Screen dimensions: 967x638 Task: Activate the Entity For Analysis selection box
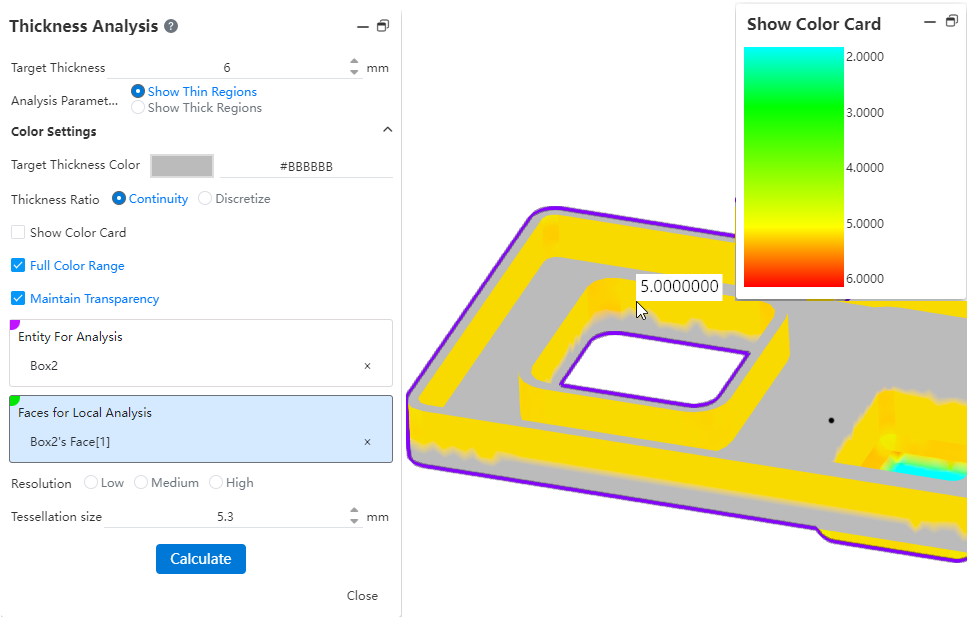click(201, 353)
